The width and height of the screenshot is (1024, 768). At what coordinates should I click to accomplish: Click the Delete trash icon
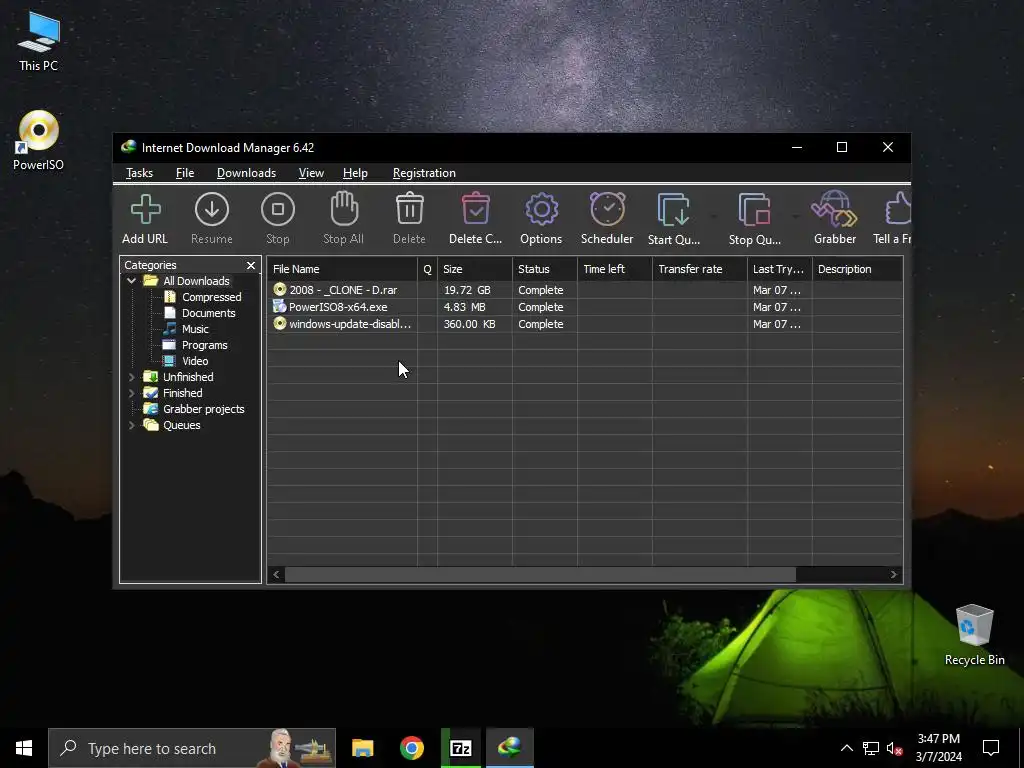point(409,218)
